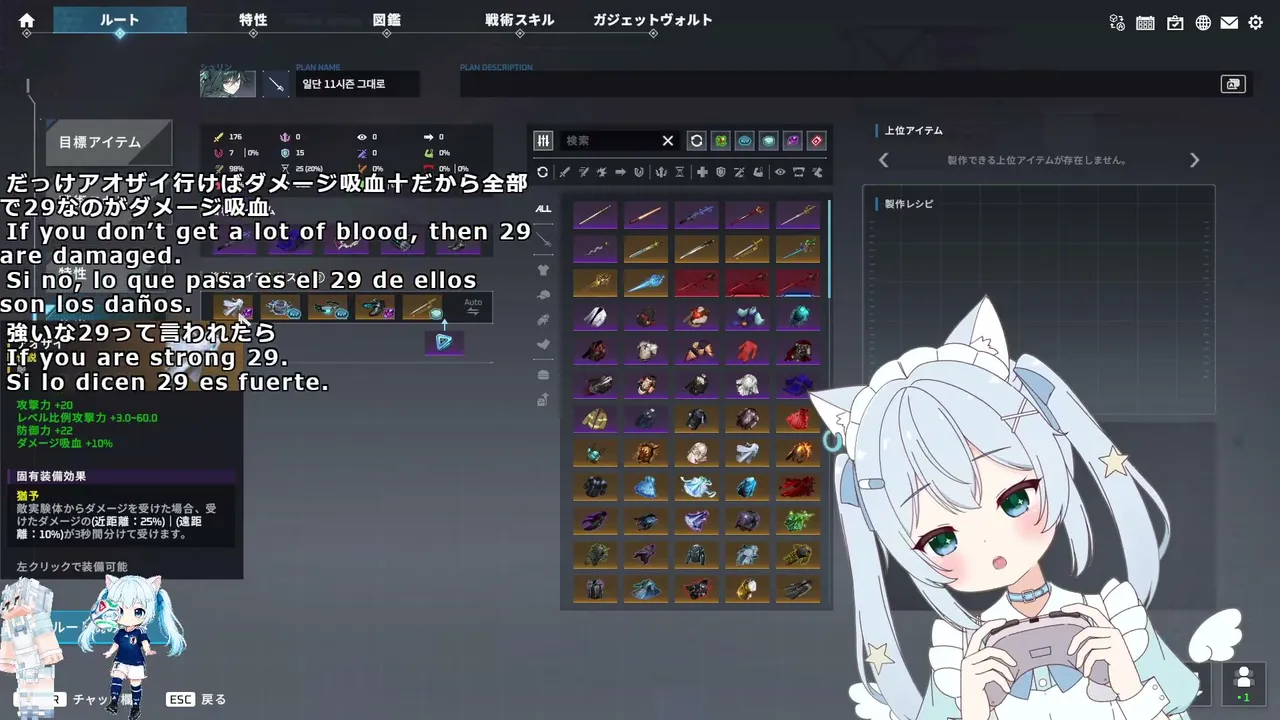
Task: Toggle the plus health stat filter
Action: [x=702, y=172]
